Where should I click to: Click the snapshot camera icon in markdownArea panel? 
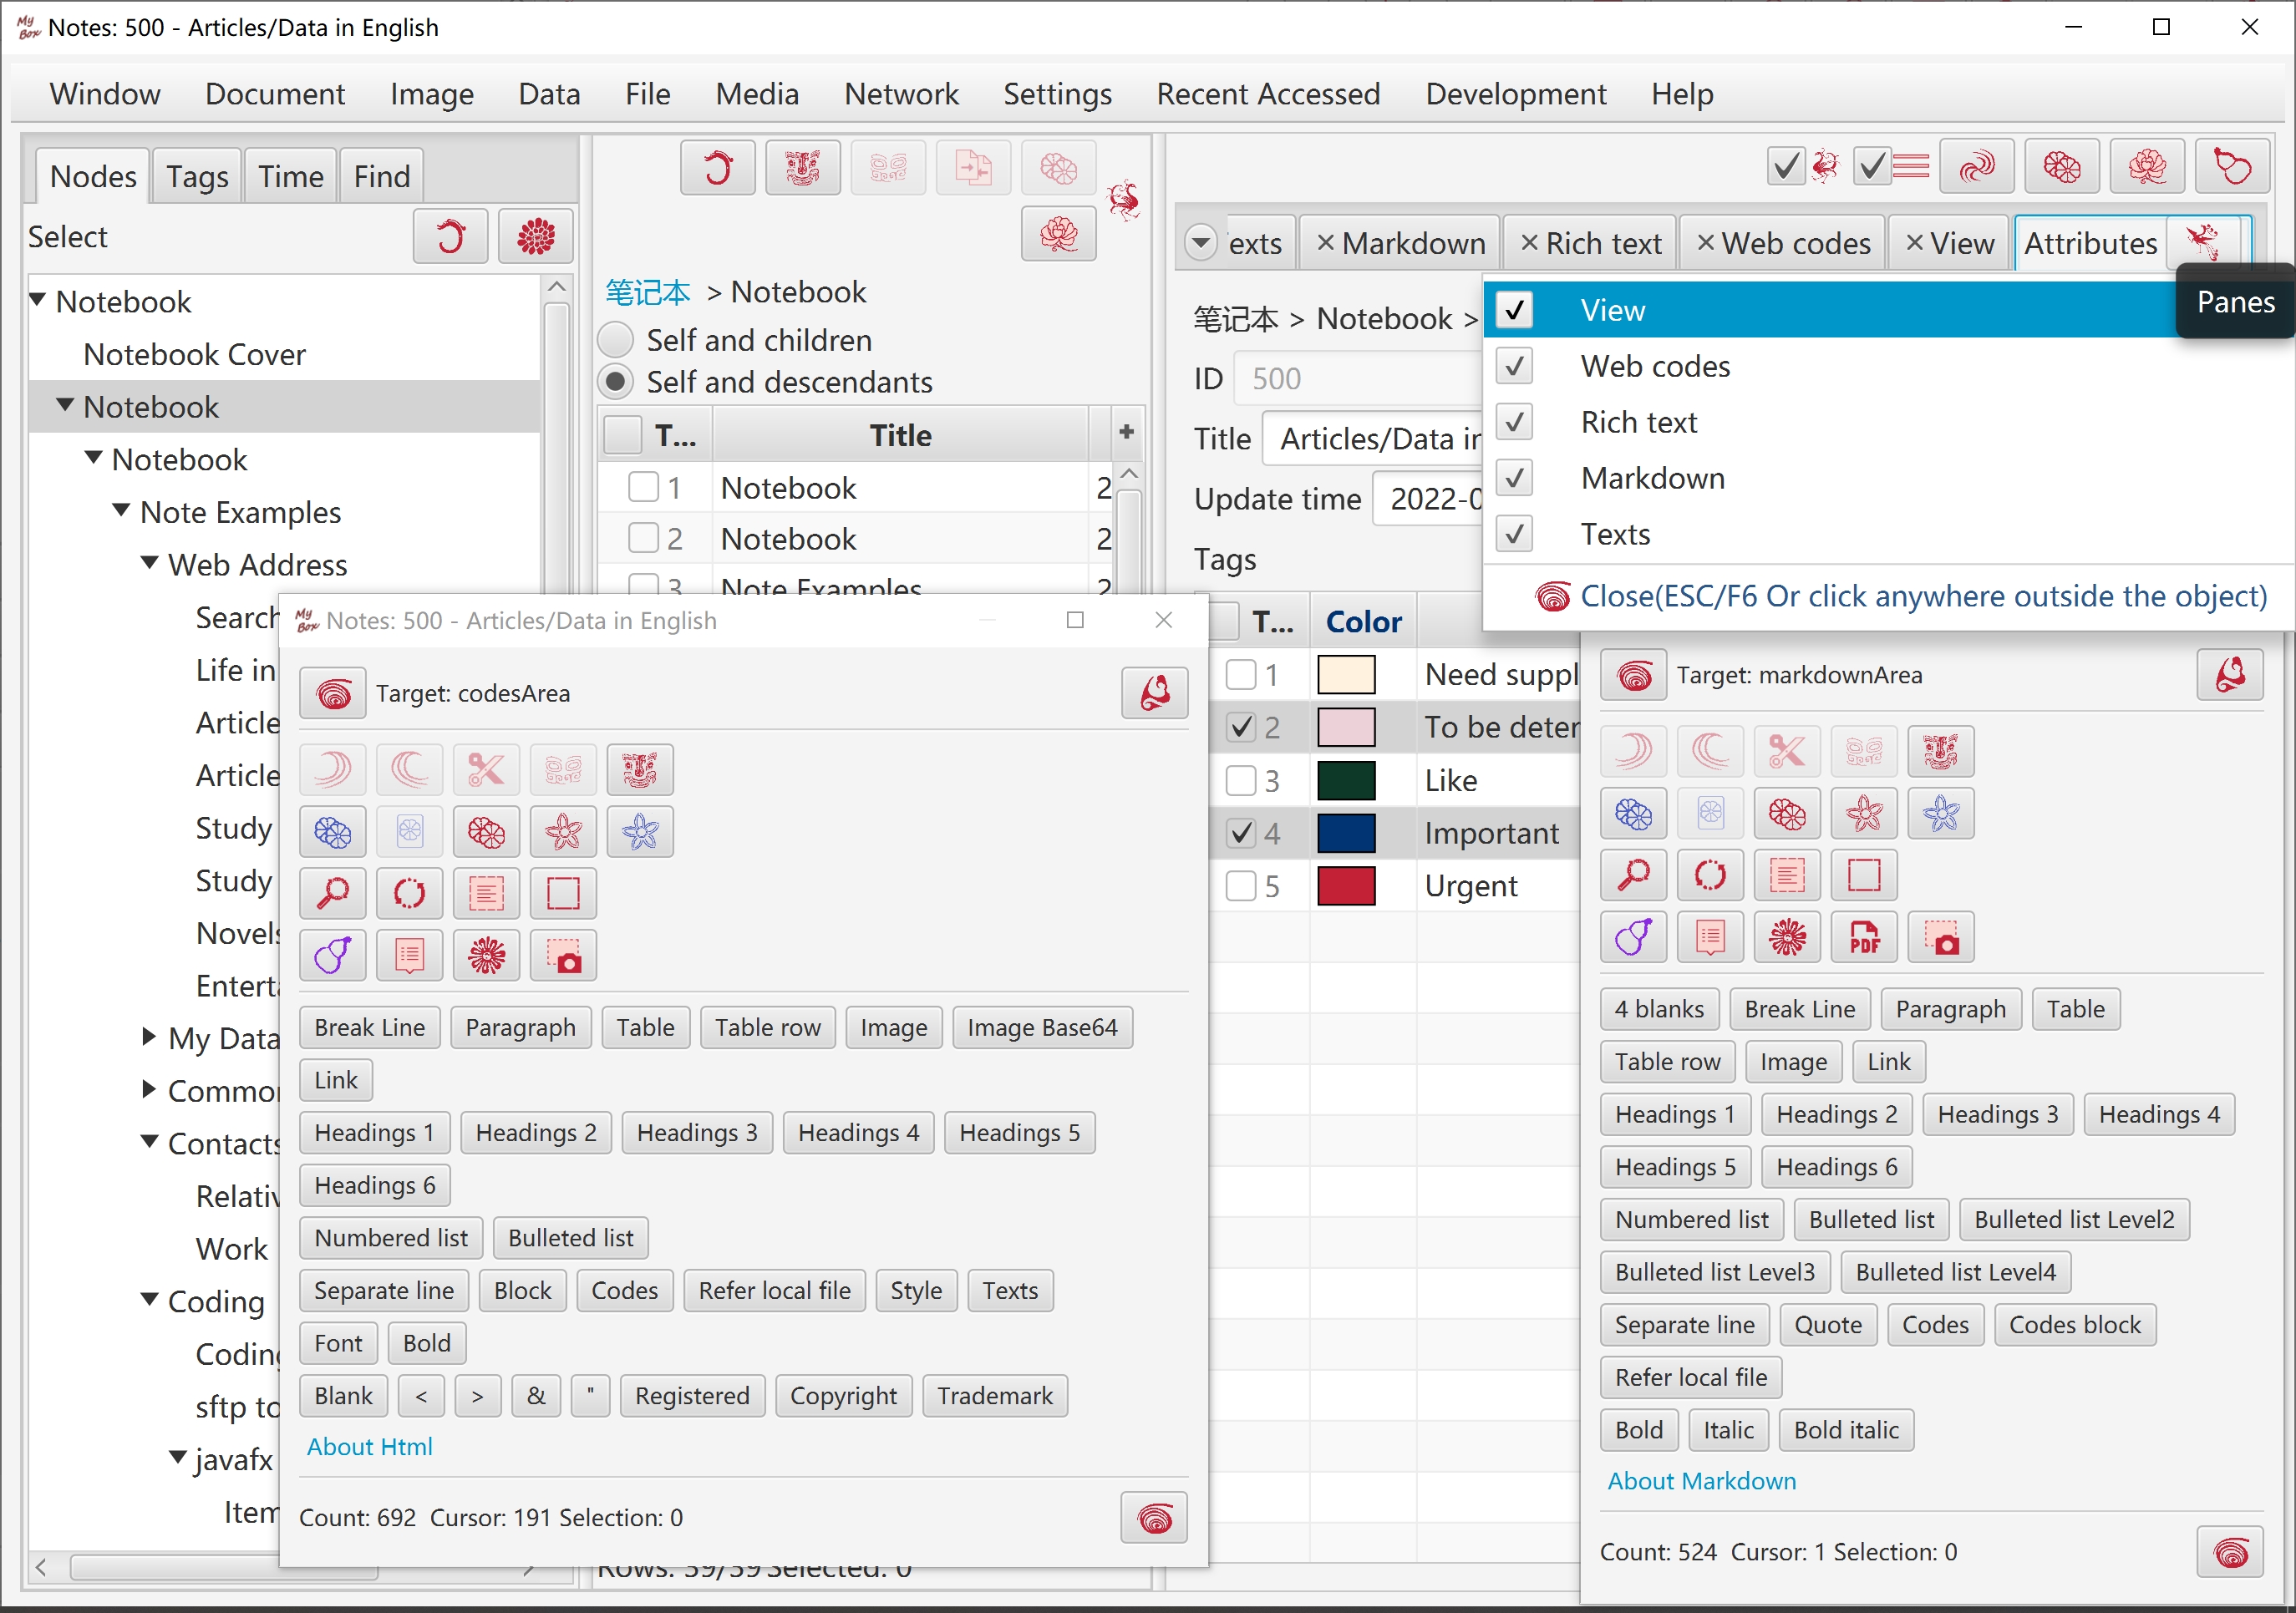coord(1941,937)
